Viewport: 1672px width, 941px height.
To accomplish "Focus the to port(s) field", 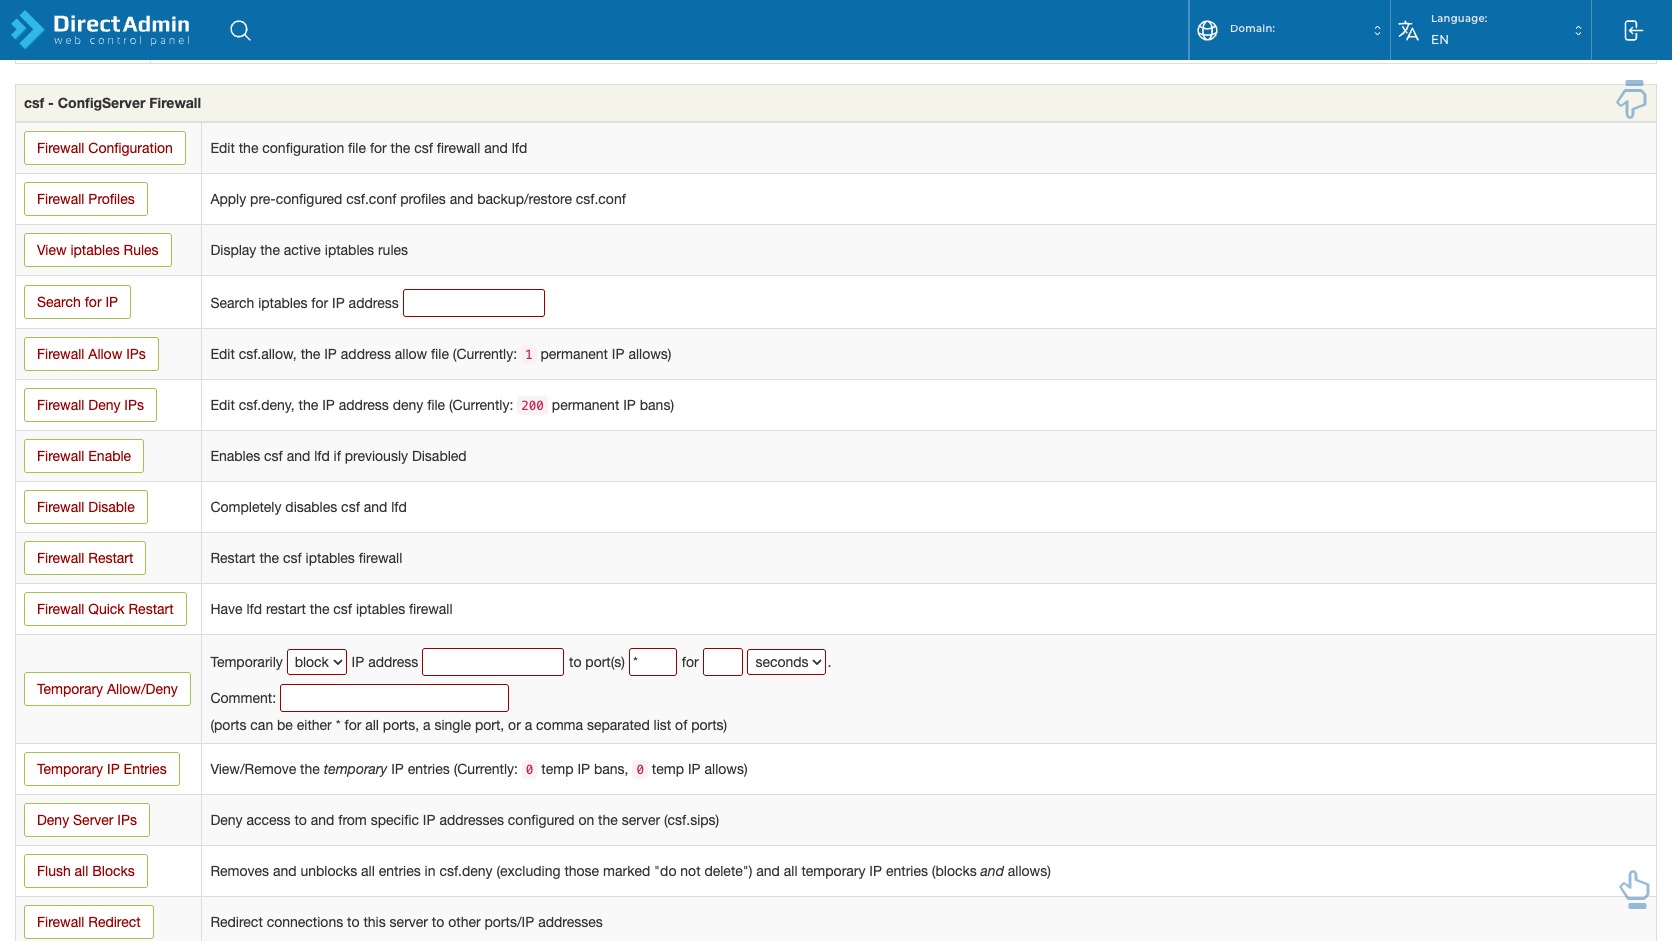I will (653, 662).
